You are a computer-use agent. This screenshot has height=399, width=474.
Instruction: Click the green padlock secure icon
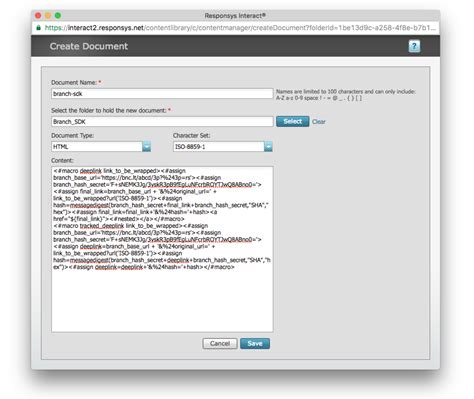[38, 28]
